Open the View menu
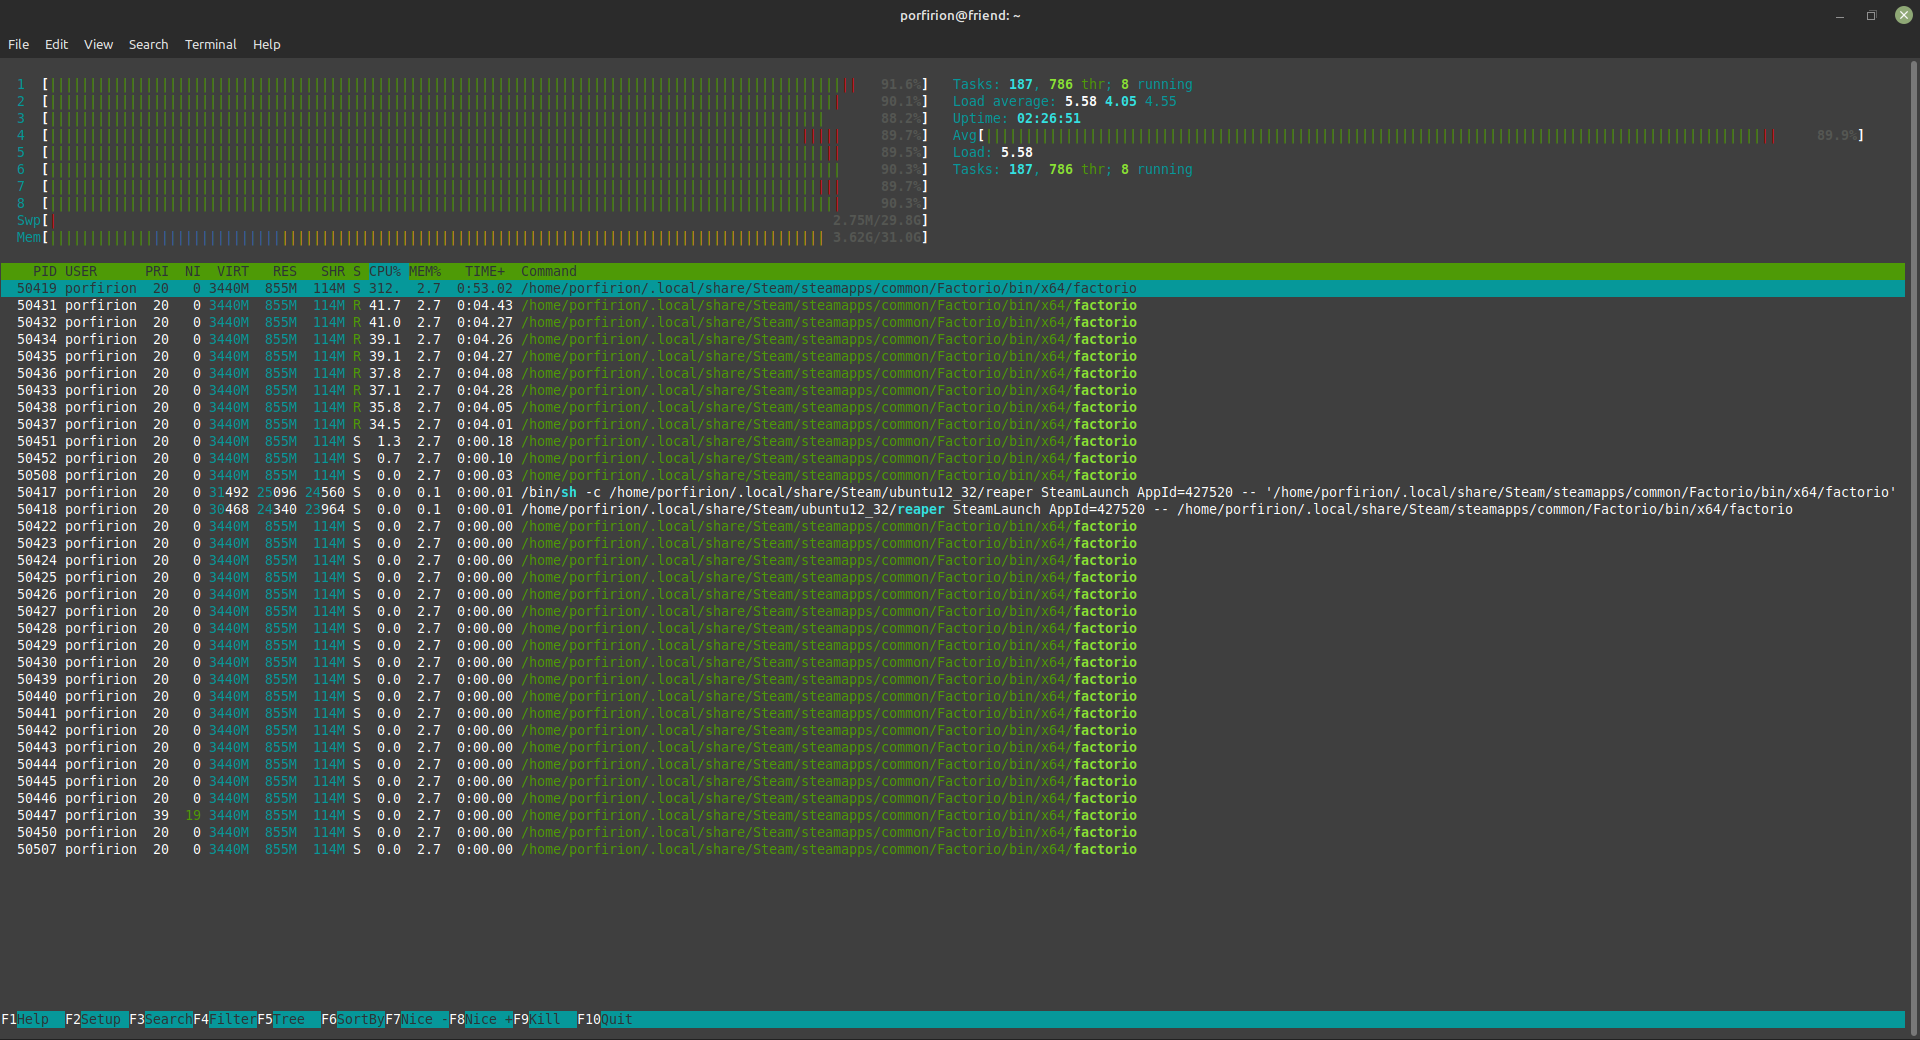1920x1040 pixels. coord(98,44)
